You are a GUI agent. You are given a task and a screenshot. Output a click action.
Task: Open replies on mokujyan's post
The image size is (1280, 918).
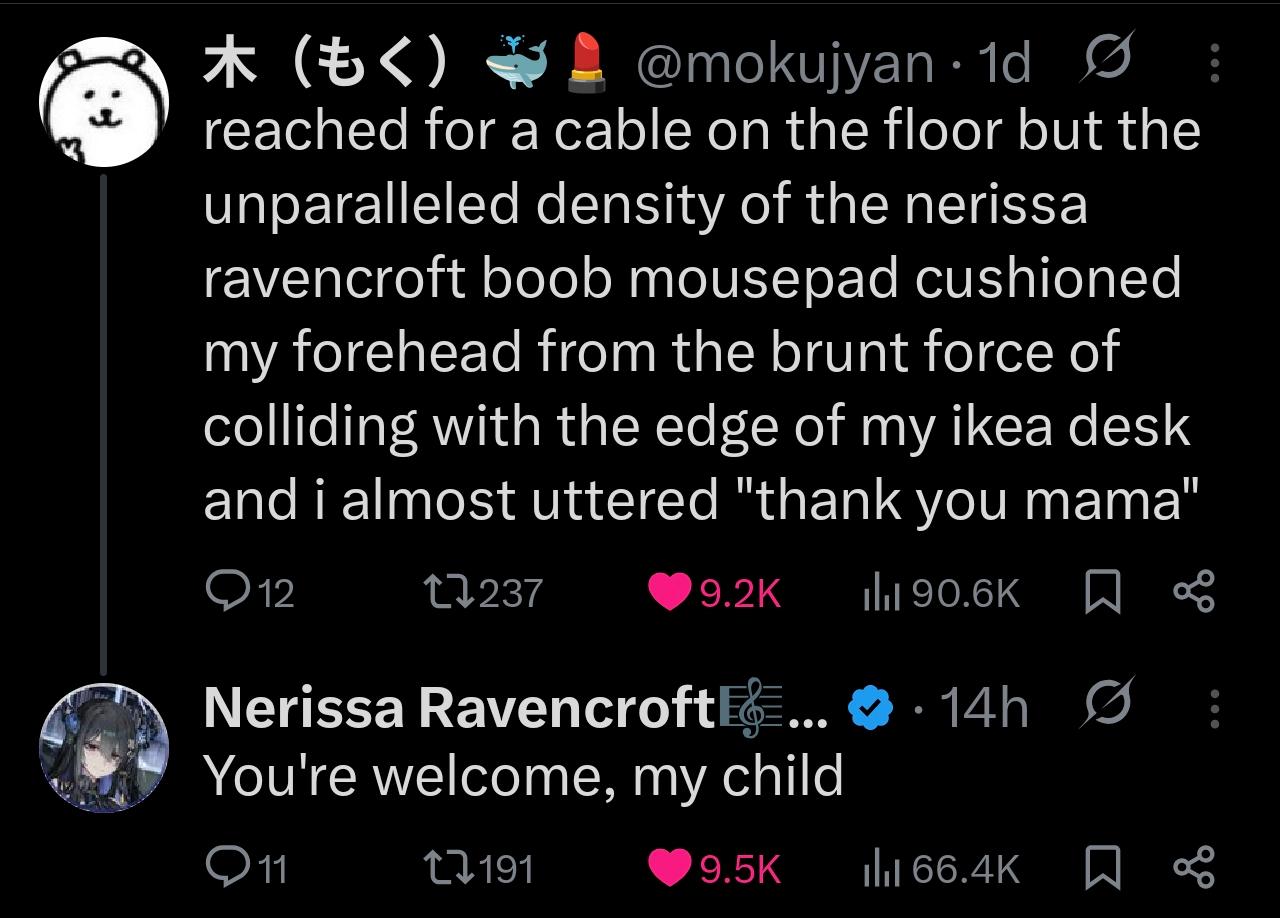[x=250, y=593]
